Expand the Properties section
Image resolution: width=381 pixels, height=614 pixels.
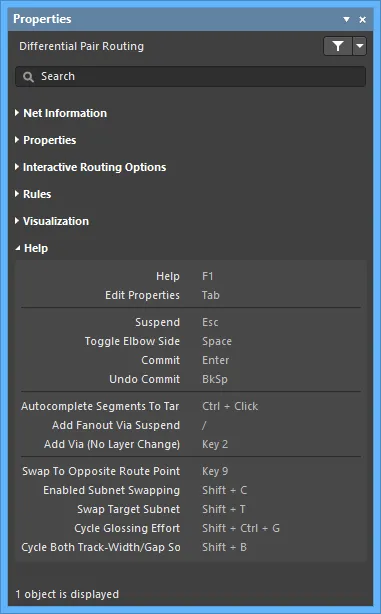[45, 140]
